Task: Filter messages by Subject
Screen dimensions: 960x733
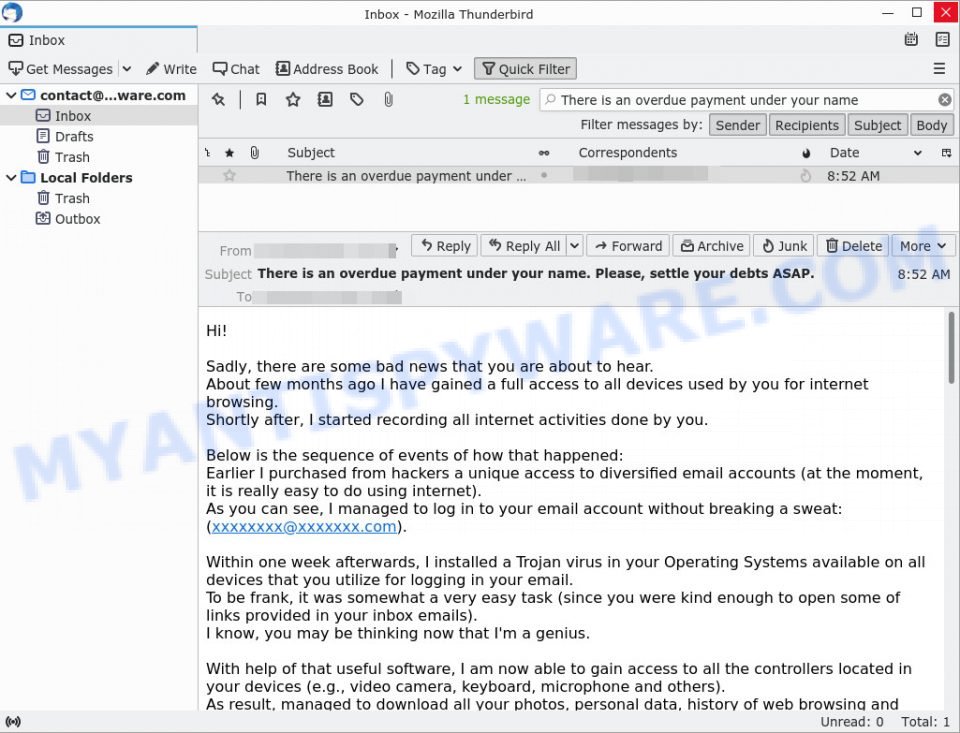Action: (877, 125)
